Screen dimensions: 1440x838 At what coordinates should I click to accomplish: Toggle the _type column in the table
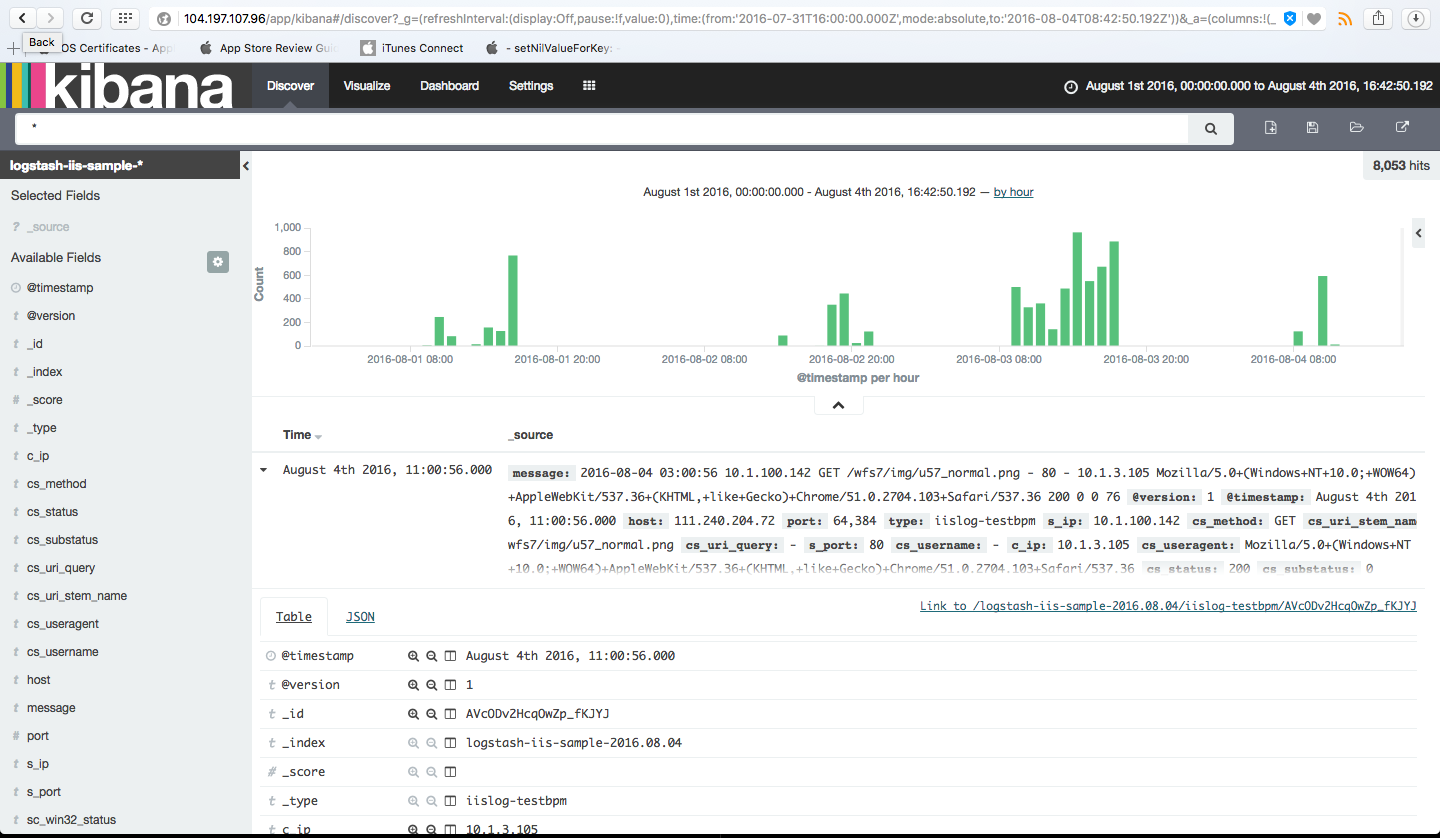450,802
